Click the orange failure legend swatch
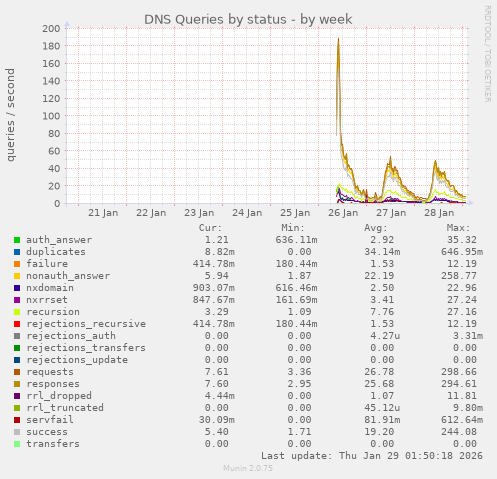Screen dimensions: 497x479 coord(17,264)
